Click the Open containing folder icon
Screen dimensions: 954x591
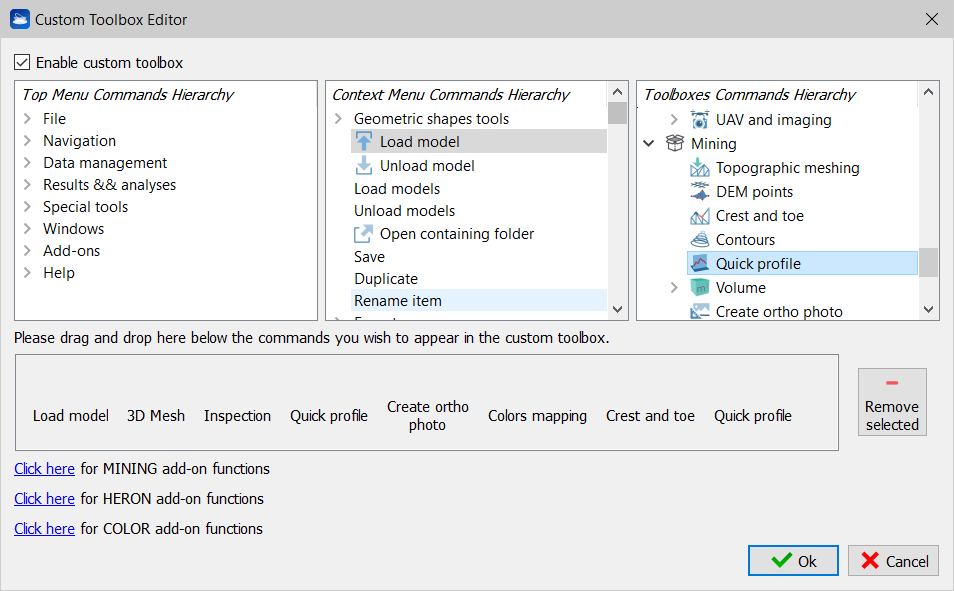[364, 234]
